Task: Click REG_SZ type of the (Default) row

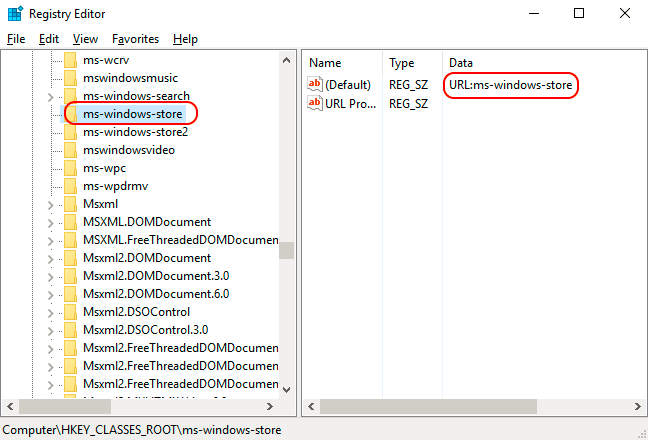Action: coord(408,85)
